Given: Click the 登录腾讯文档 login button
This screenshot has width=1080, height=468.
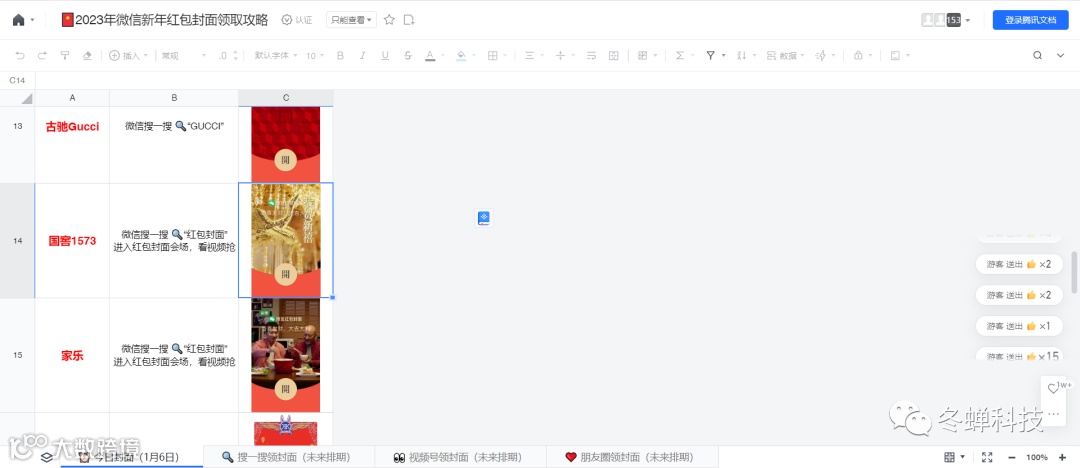Looking at the screenshot, I should pos(1030,20).
